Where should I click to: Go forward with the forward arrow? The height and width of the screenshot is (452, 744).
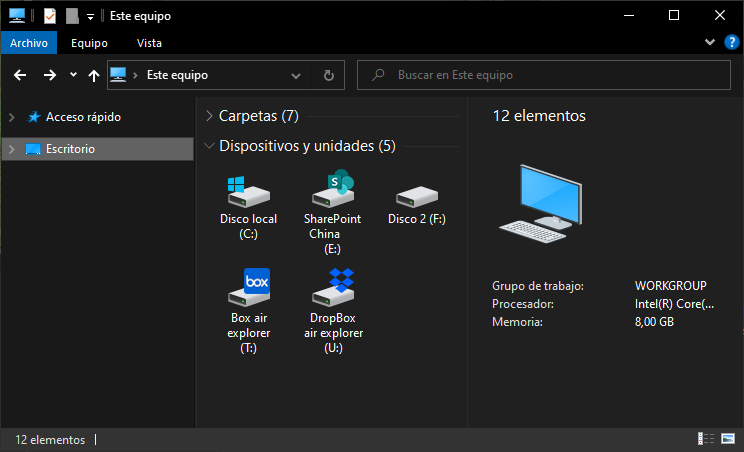[x=50, y=75]
